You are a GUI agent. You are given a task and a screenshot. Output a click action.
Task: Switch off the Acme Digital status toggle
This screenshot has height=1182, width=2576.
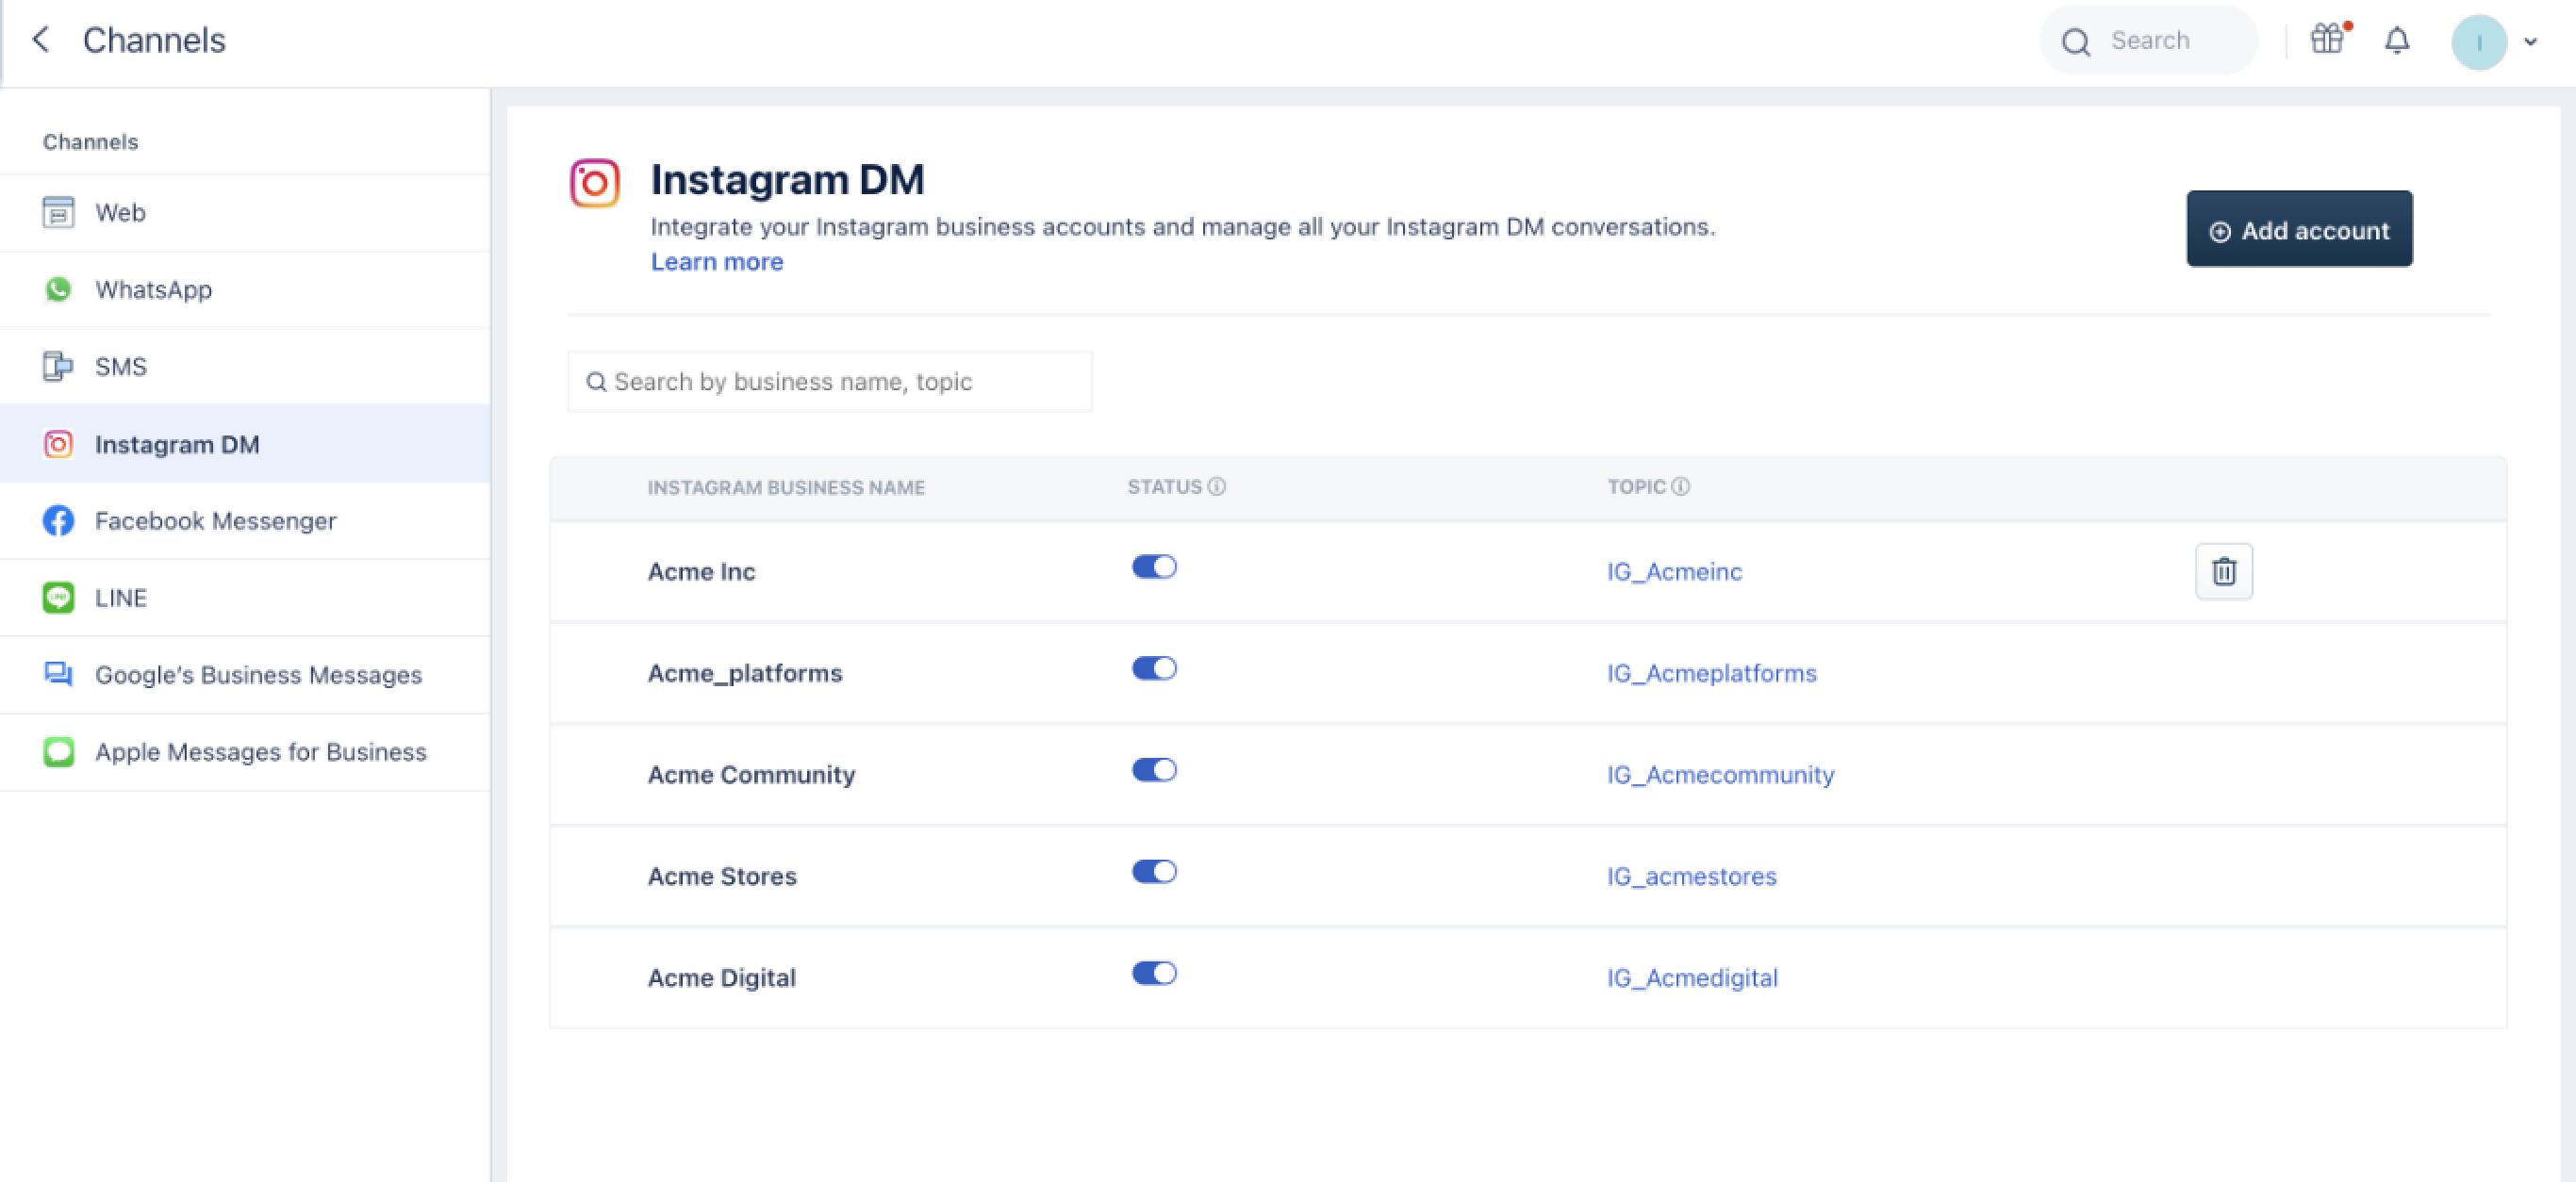click(1154, 973)
